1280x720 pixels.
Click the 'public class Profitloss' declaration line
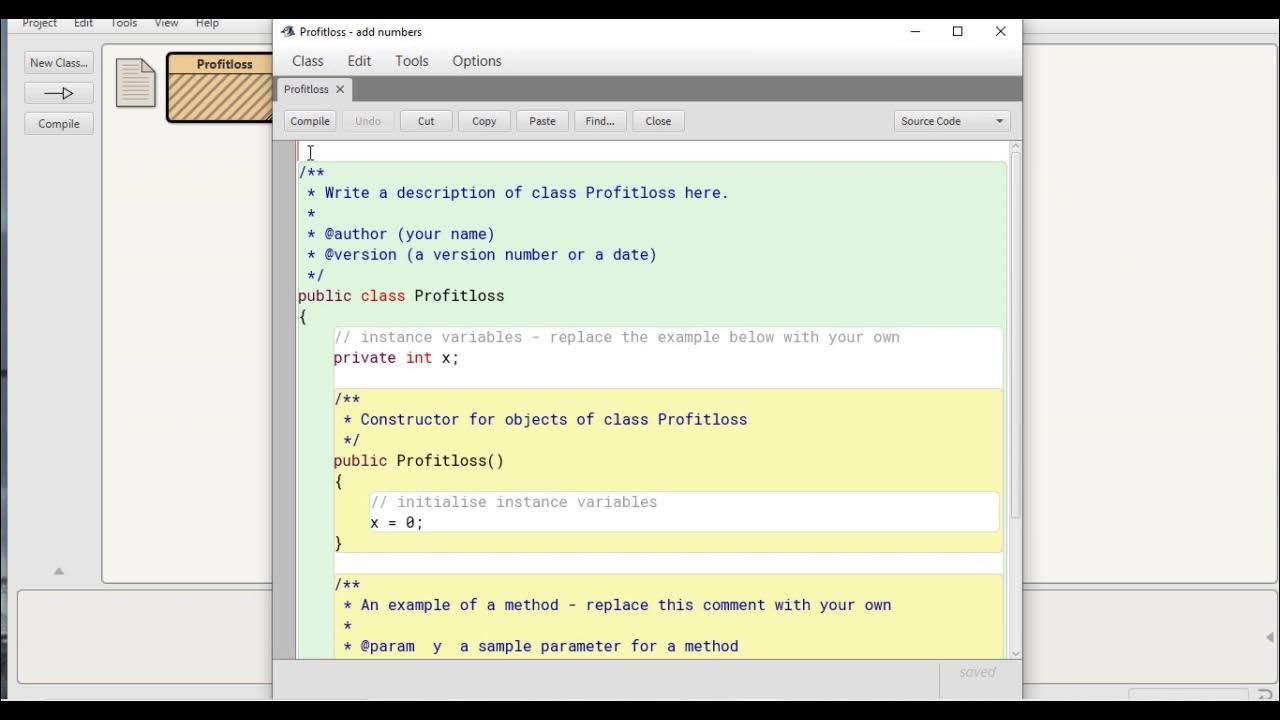401,296
